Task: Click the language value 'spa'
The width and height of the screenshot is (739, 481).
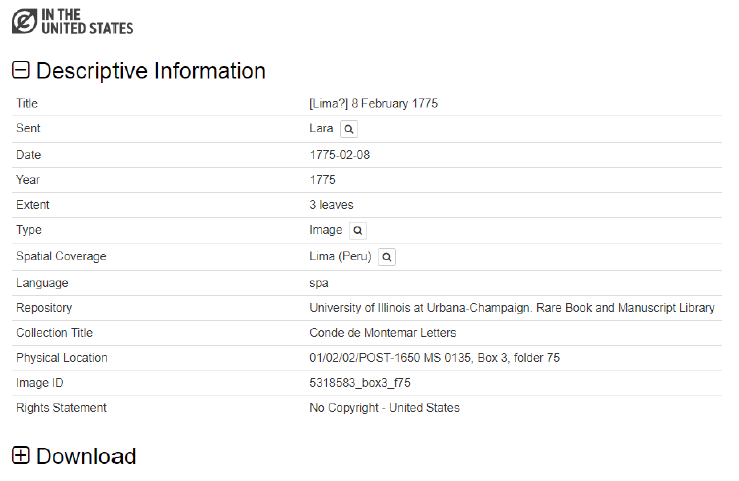Action: pyautogui.click(x=319, y=283)
